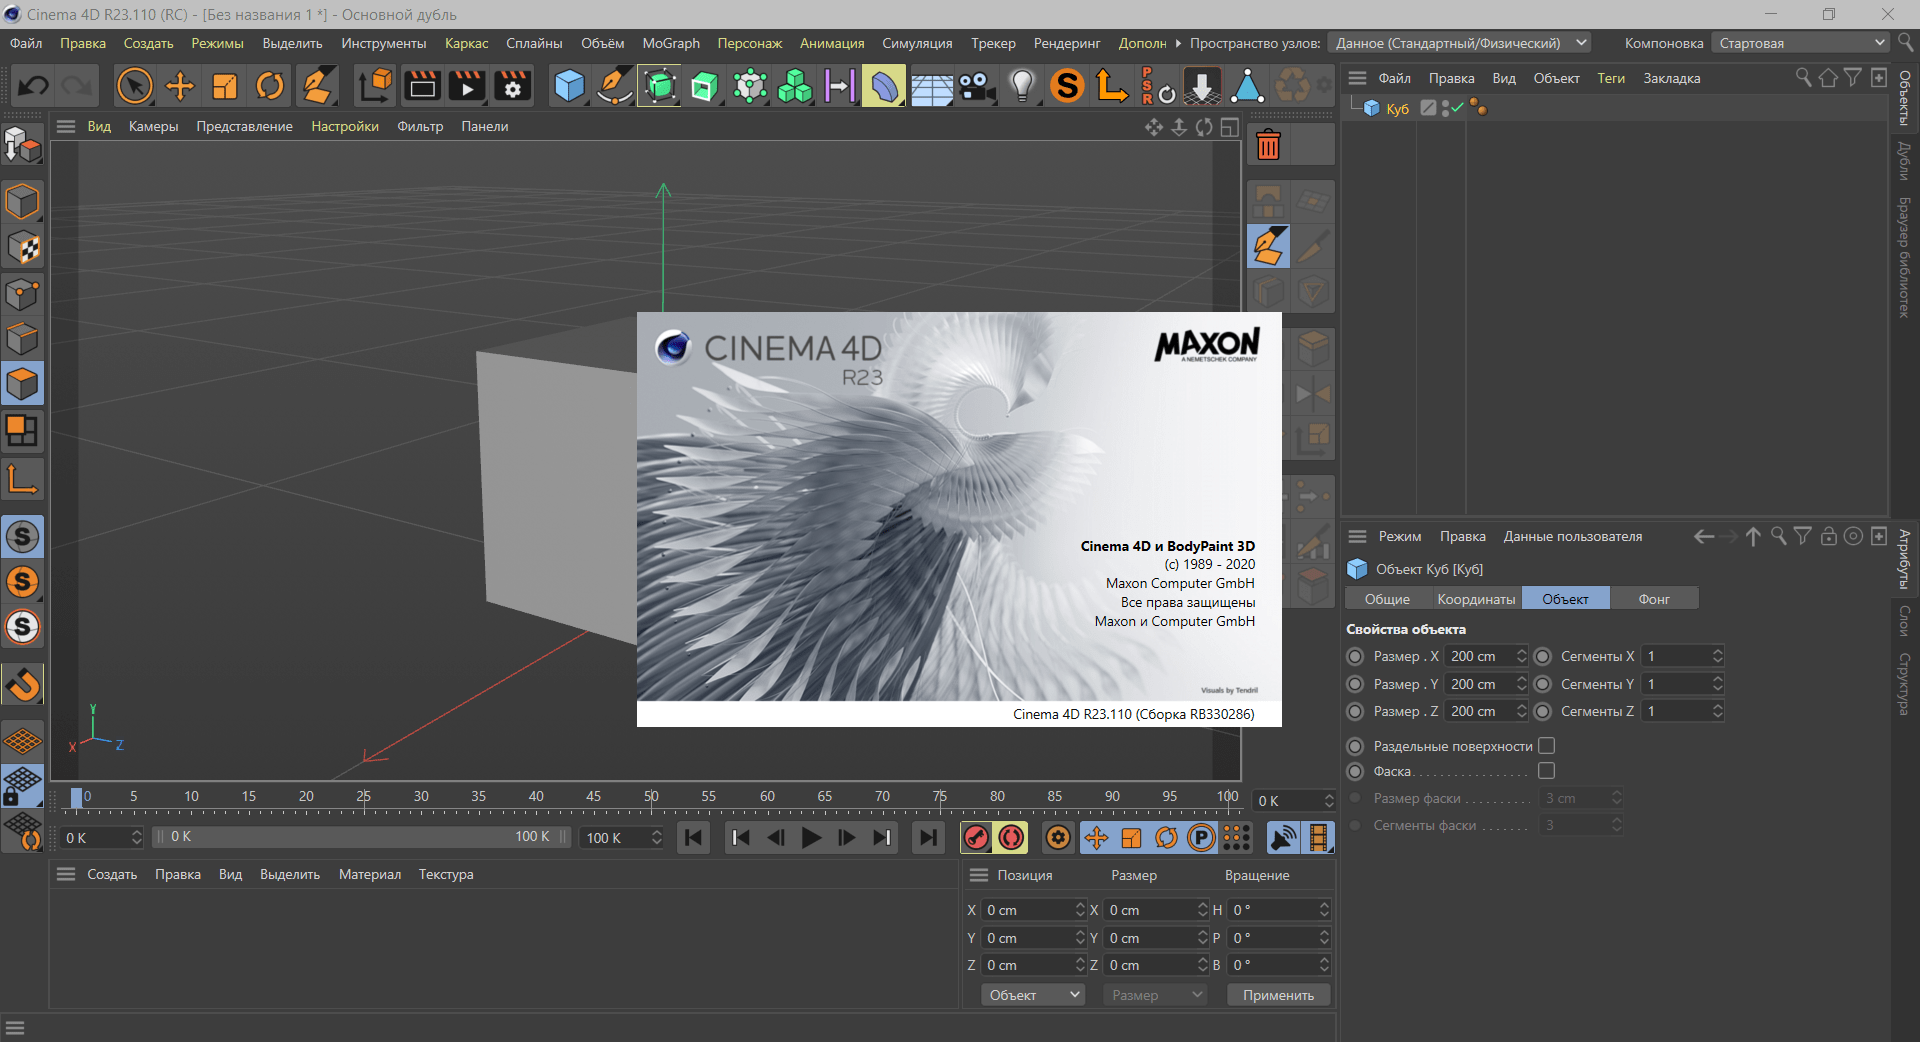The image size is (1920, 1042).
Task: Toggle the Размер . X animation dot
Action: pos(1355,657)
